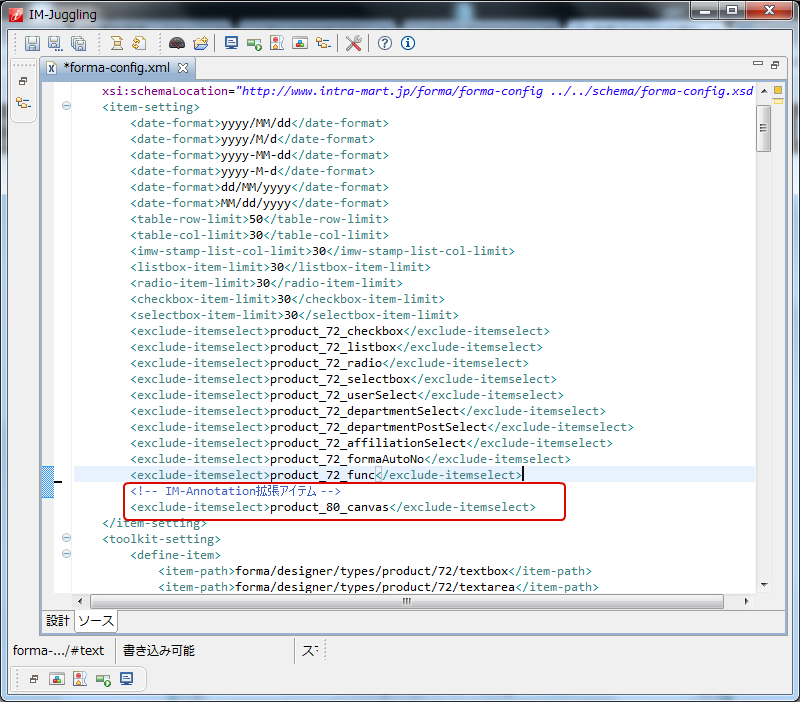
Task: Click the Save floppy disk icon
Action: [32, 43]
